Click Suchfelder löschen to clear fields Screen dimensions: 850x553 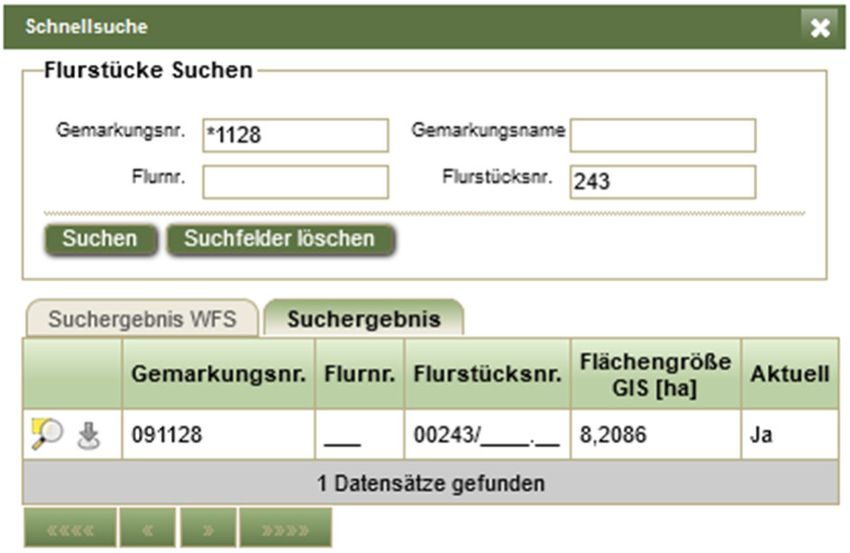pos(279,239)
